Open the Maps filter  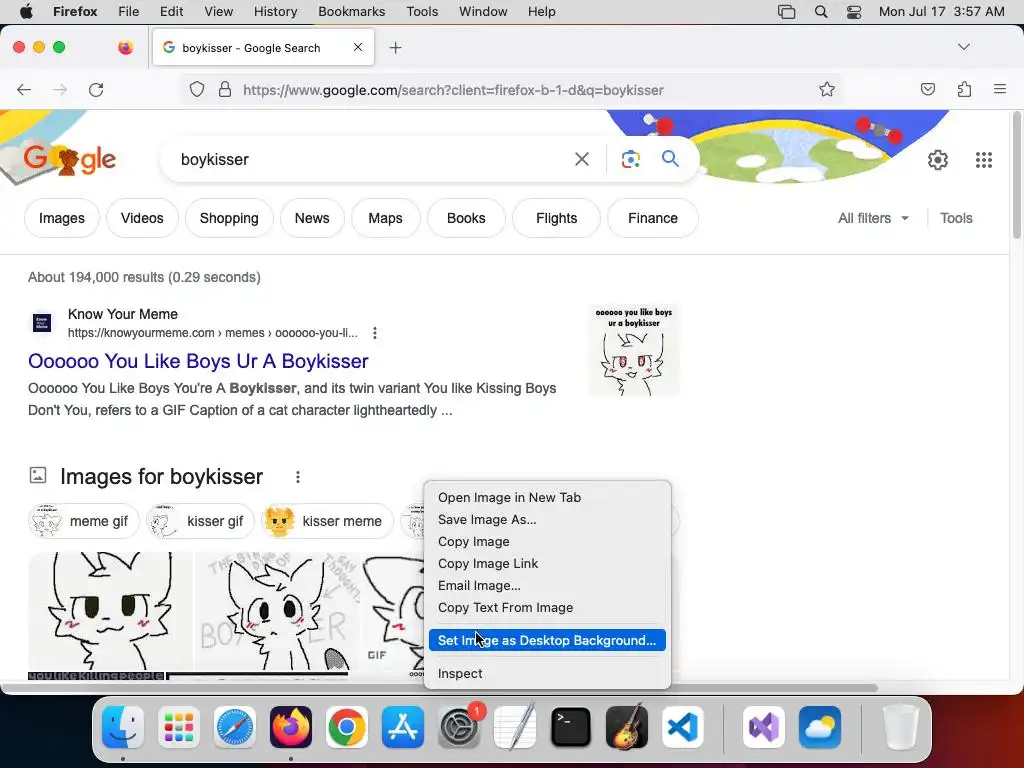pos(385,218)
